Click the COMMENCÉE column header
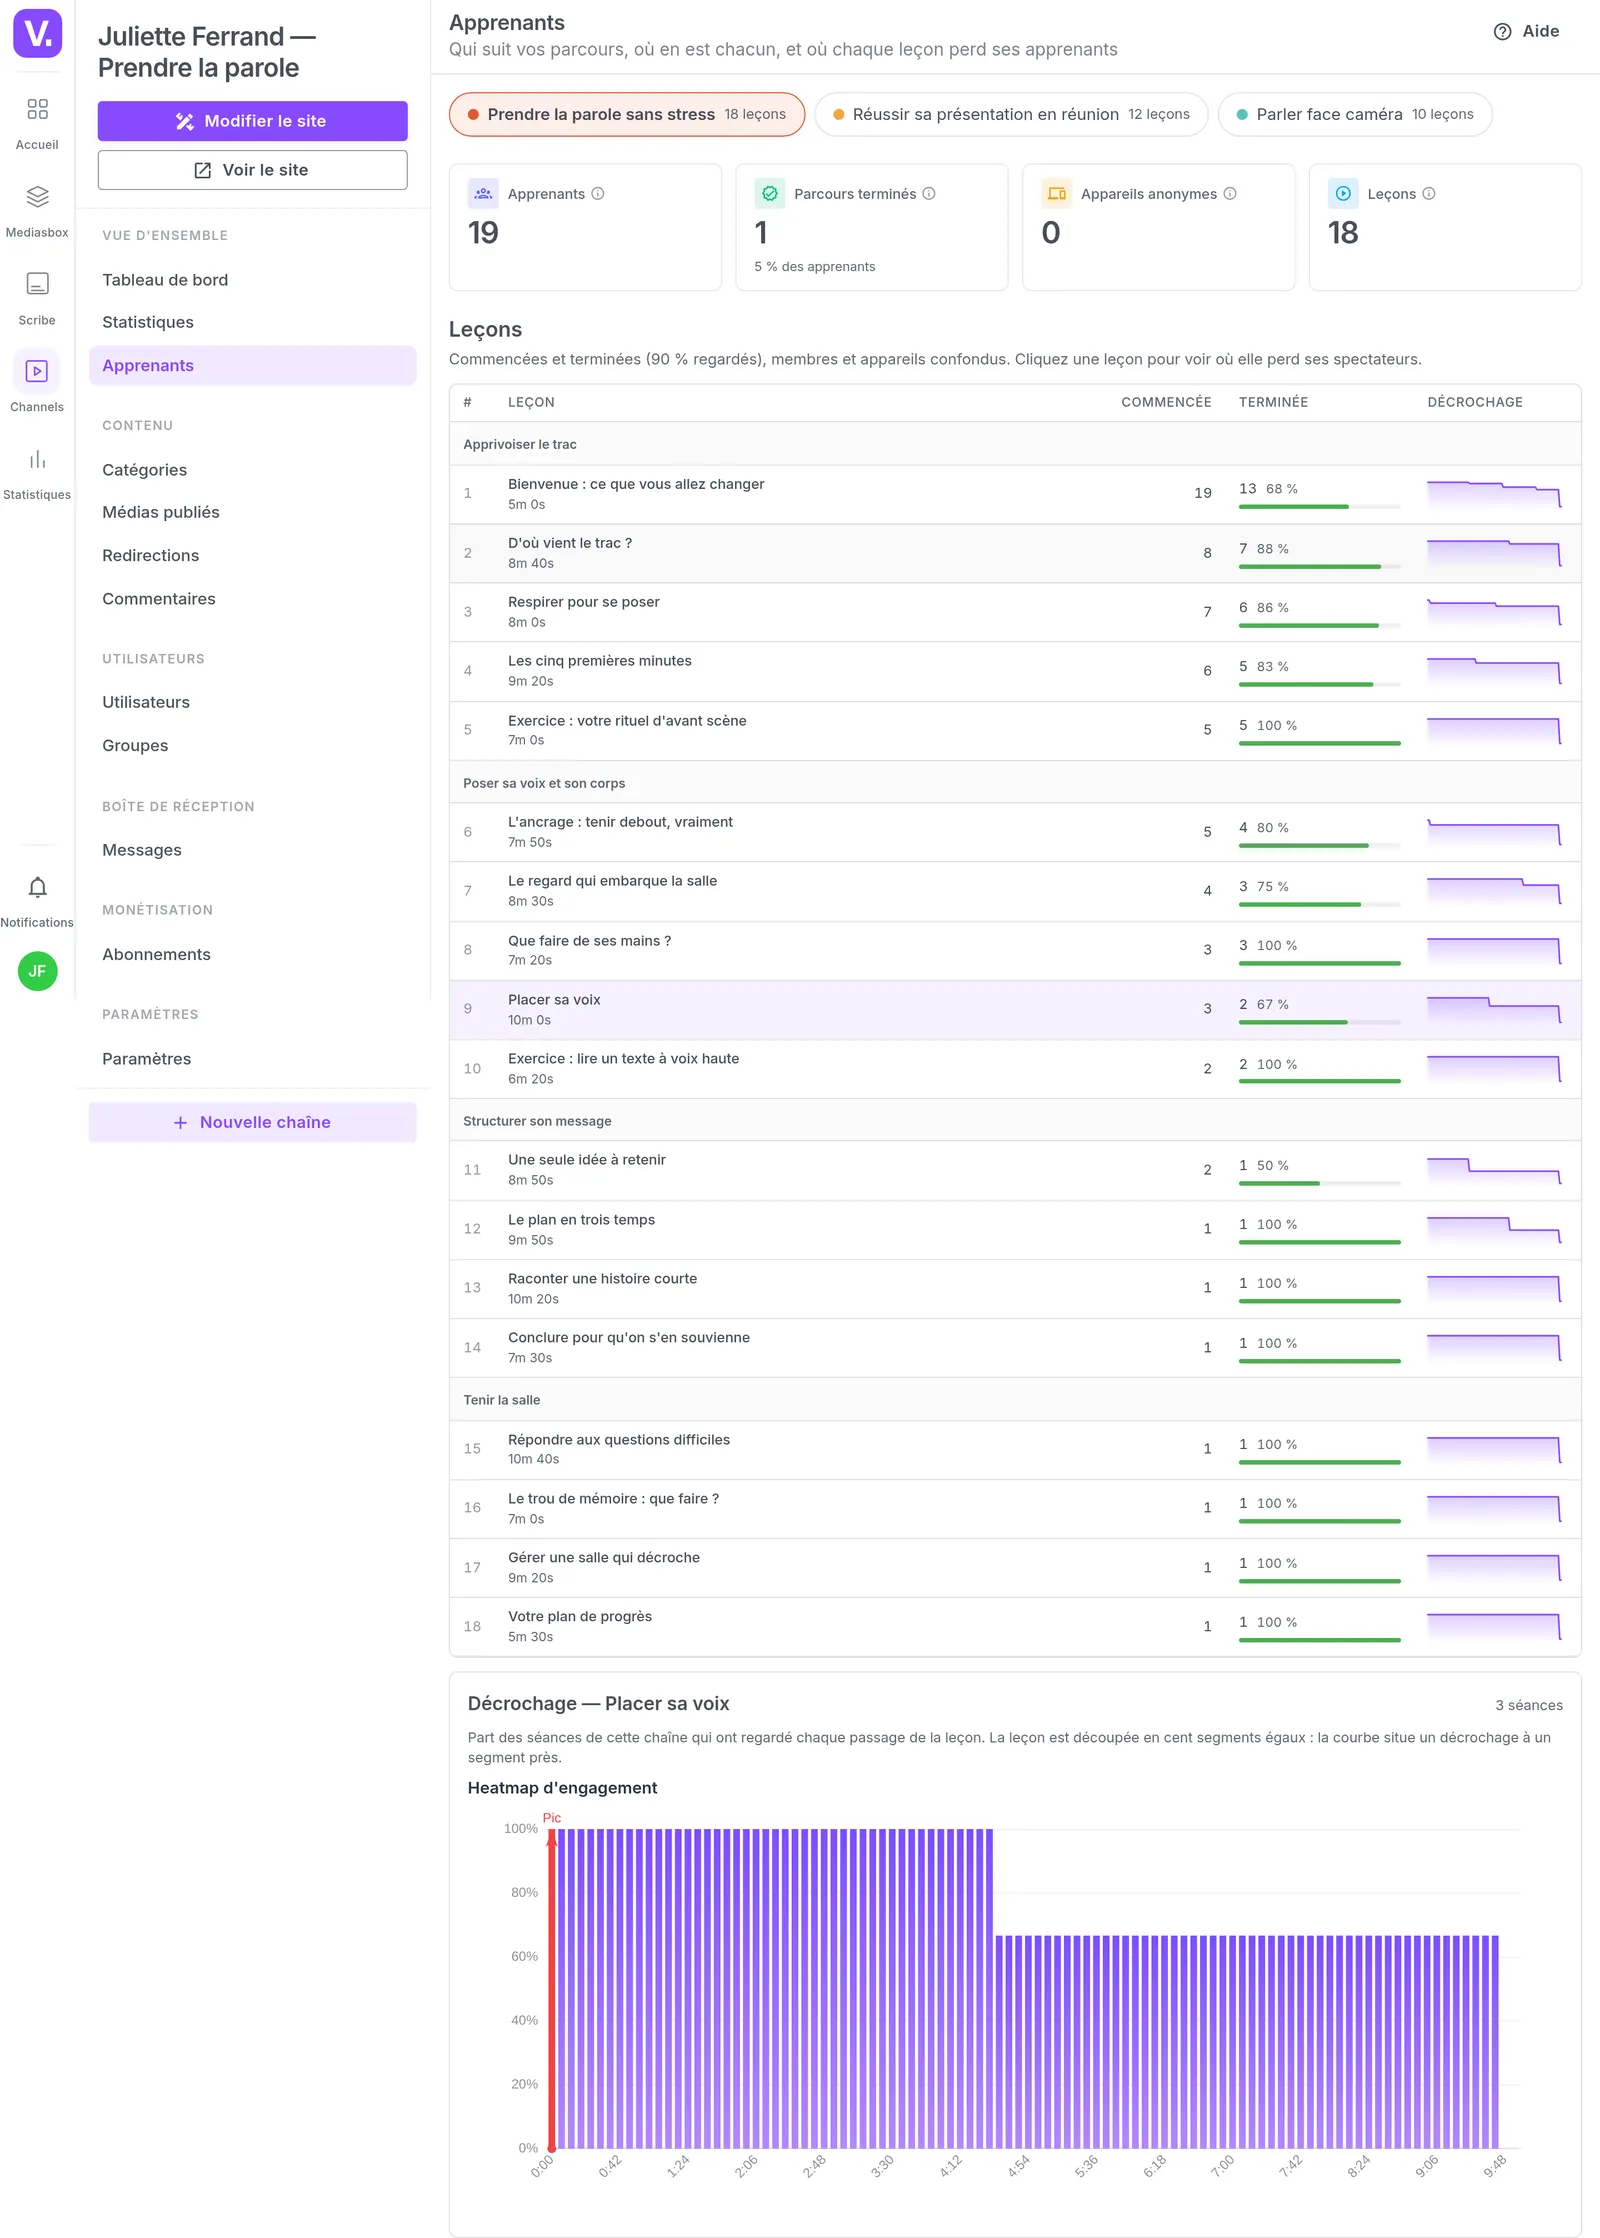Image resolution: width=1600 pixels, height=2238 pixels. [x=1165, y=402]
